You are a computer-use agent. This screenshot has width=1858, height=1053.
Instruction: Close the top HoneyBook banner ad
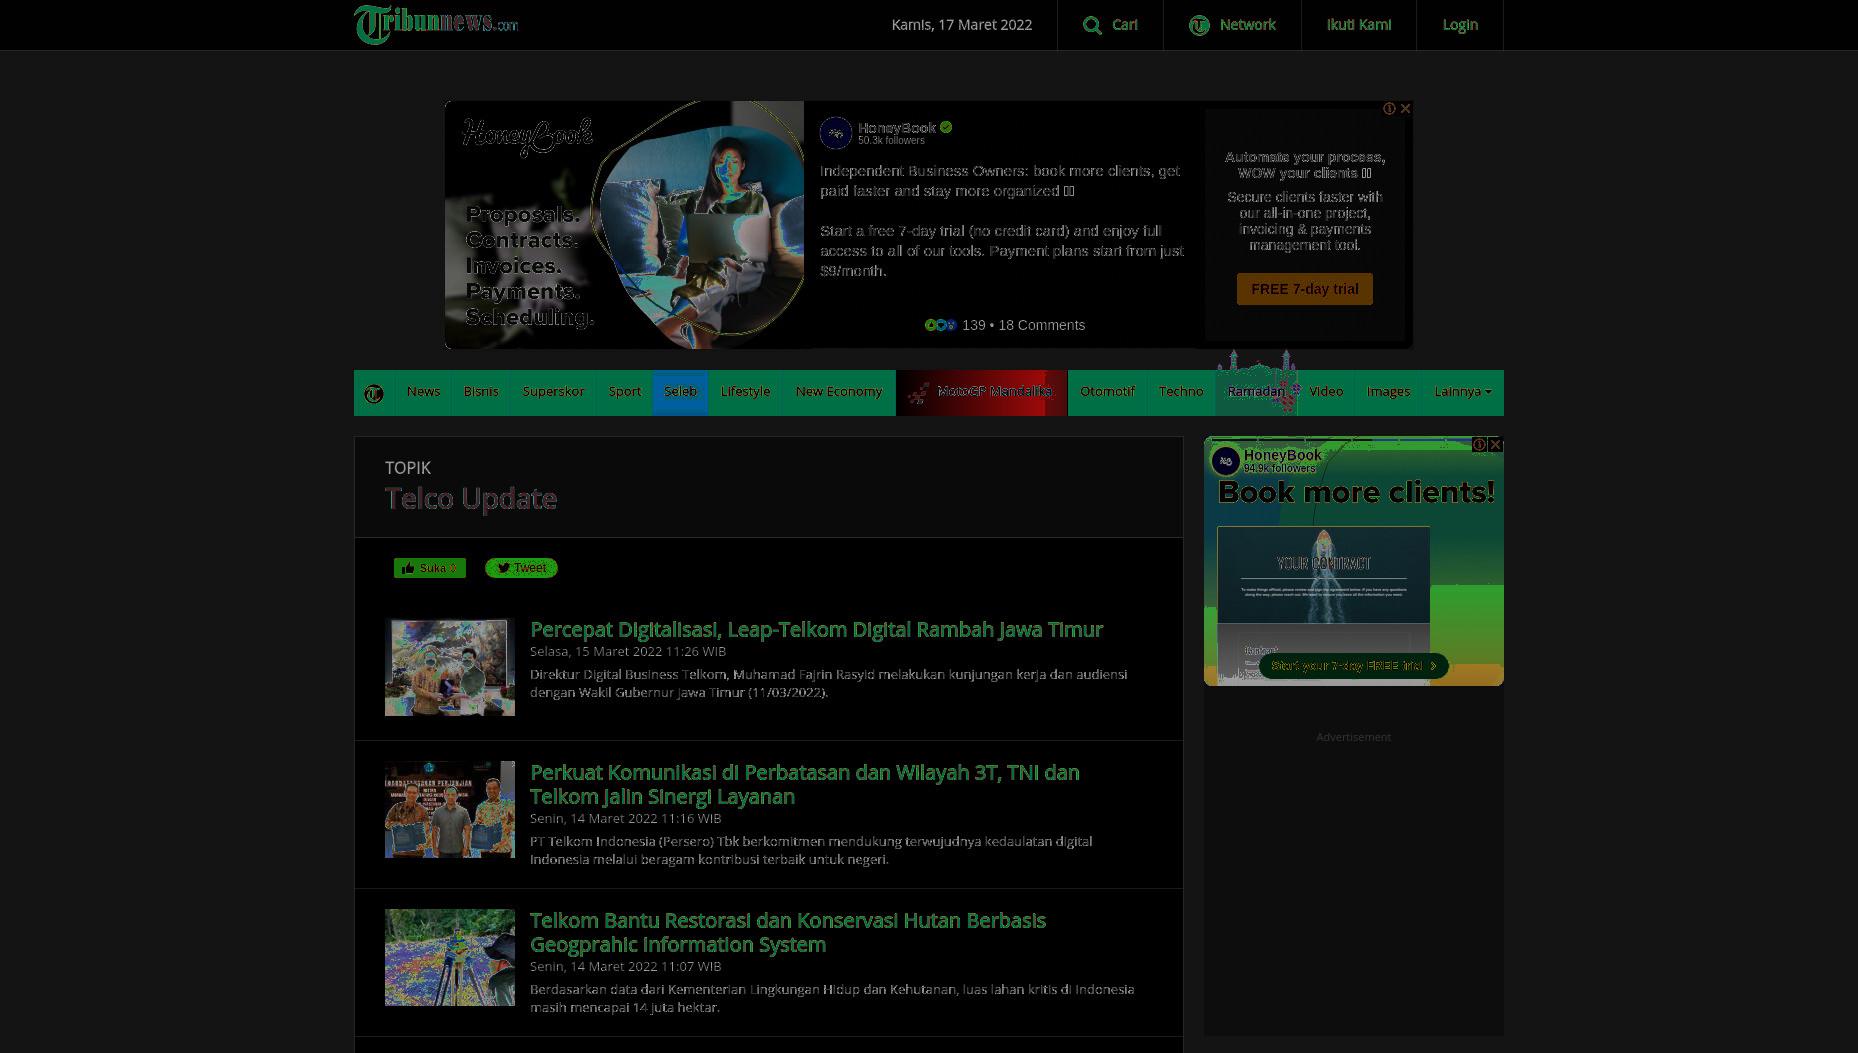point(1405,108)
